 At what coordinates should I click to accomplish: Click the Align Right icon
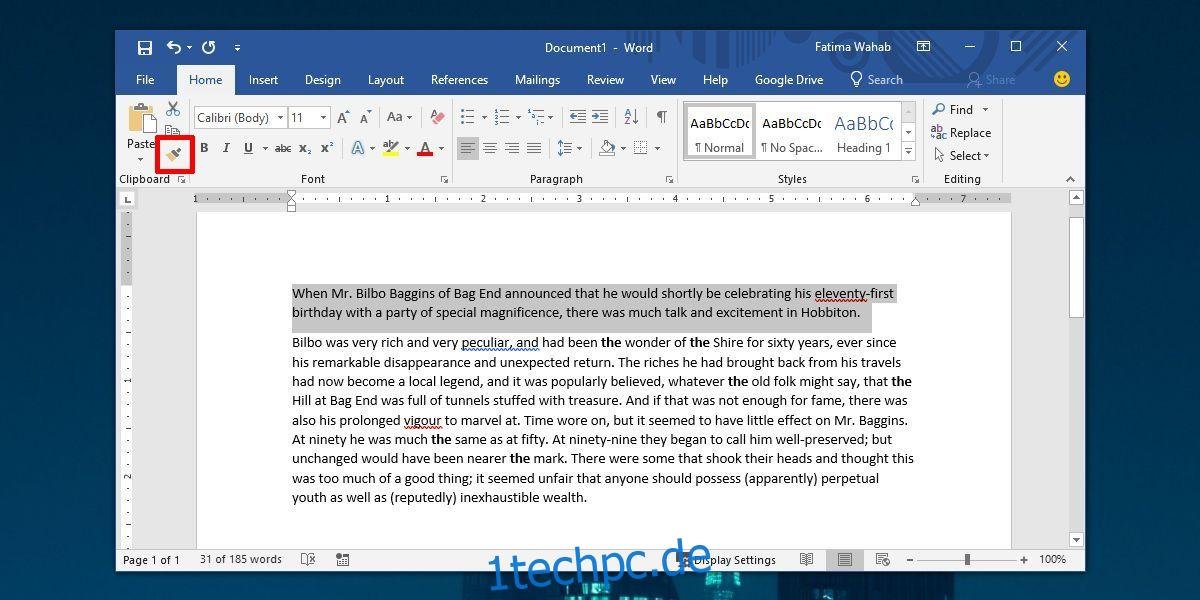[x=512, y=148]
